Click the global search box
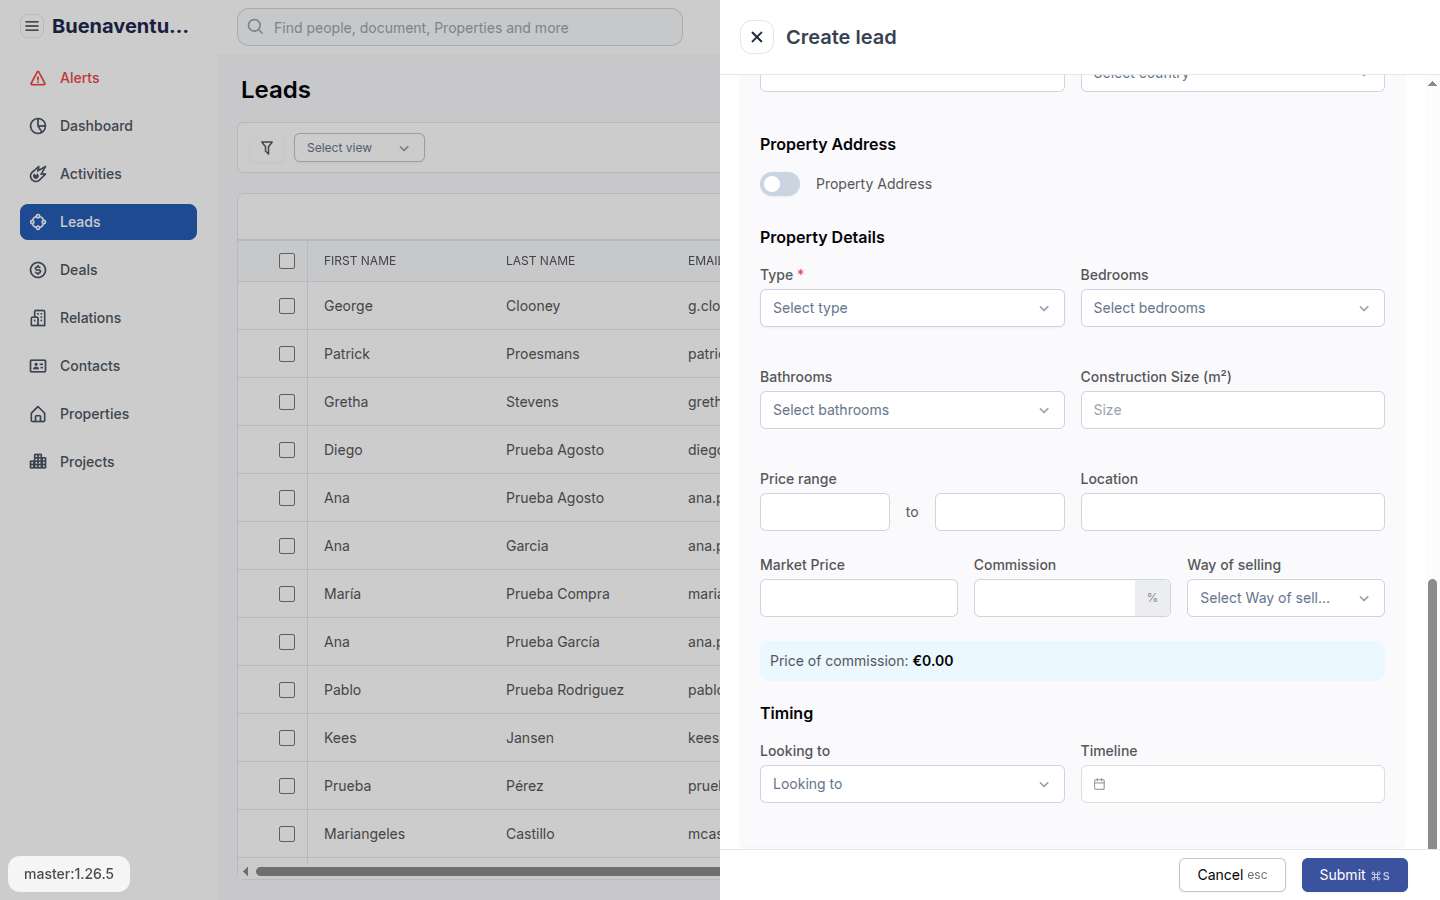 coord(460,27)
